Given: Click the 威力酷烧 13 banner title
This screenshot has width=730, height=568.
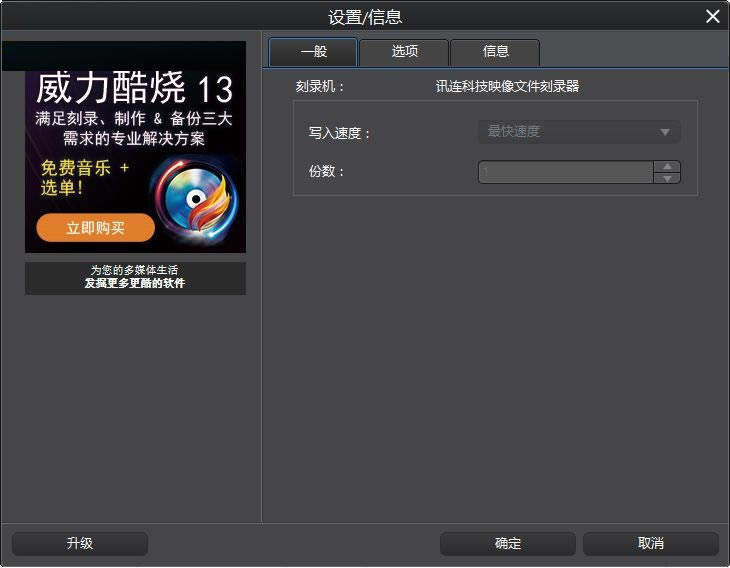Looking at the screenshot, I should (134, 88).
